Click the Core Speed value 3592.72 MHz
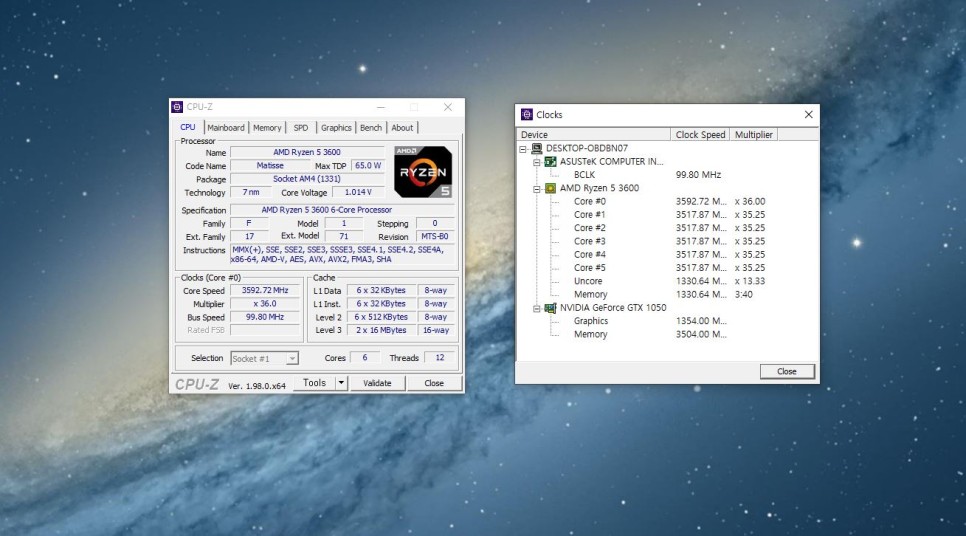The height and width of the screenshot is (536, 966). pos(265,290)
